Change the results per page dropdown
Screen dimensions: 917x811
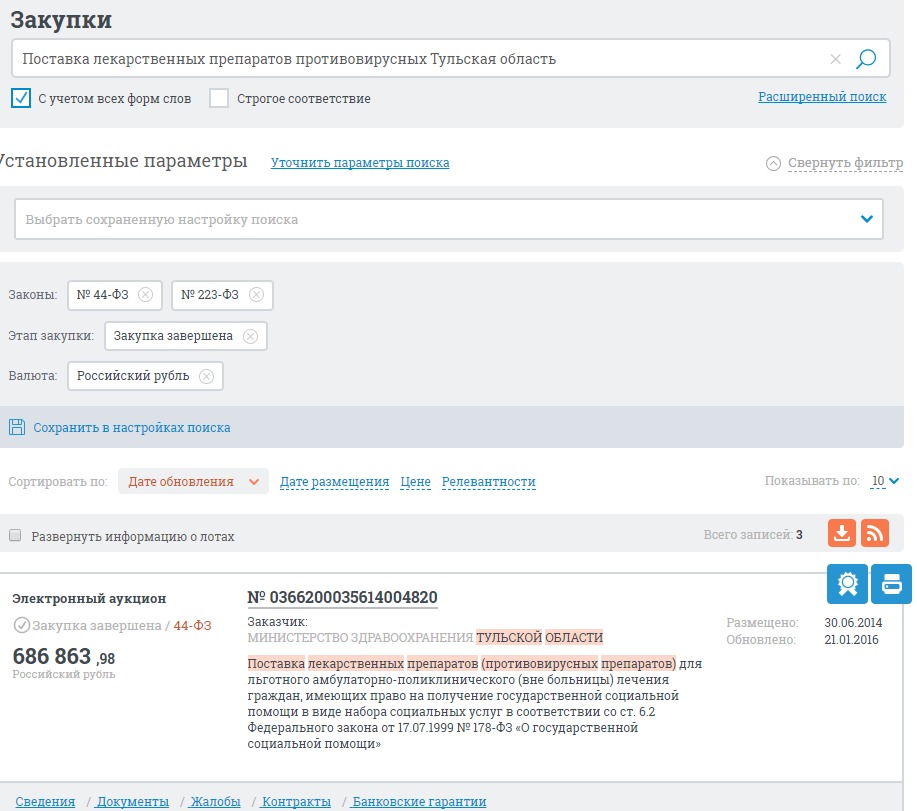tap(884, 481)
